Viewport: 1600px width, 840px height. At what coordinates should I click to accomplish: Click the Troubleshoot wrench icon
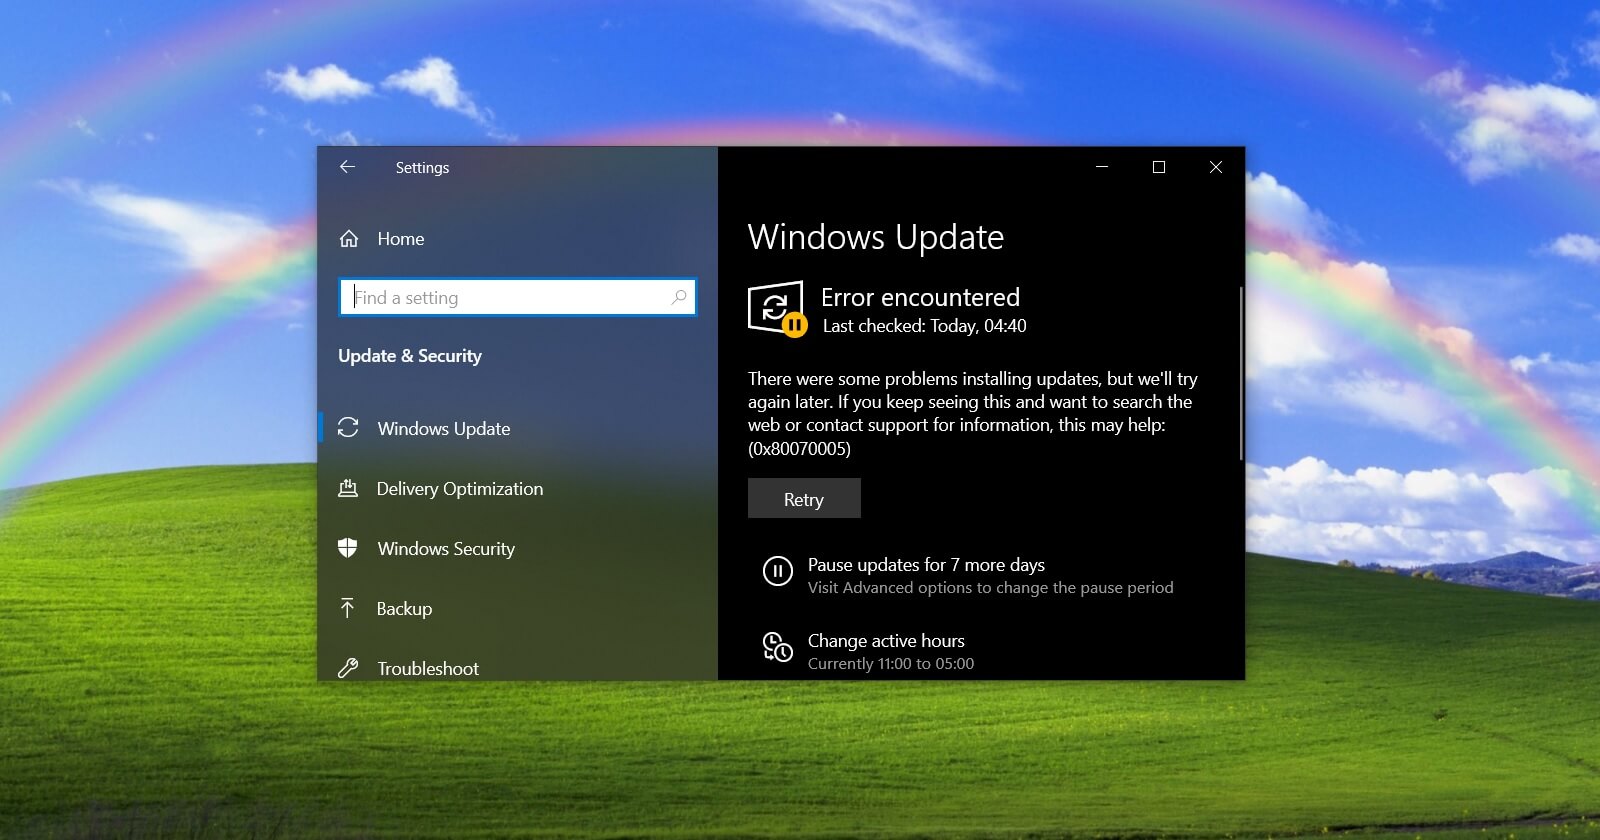coord(348,668)
